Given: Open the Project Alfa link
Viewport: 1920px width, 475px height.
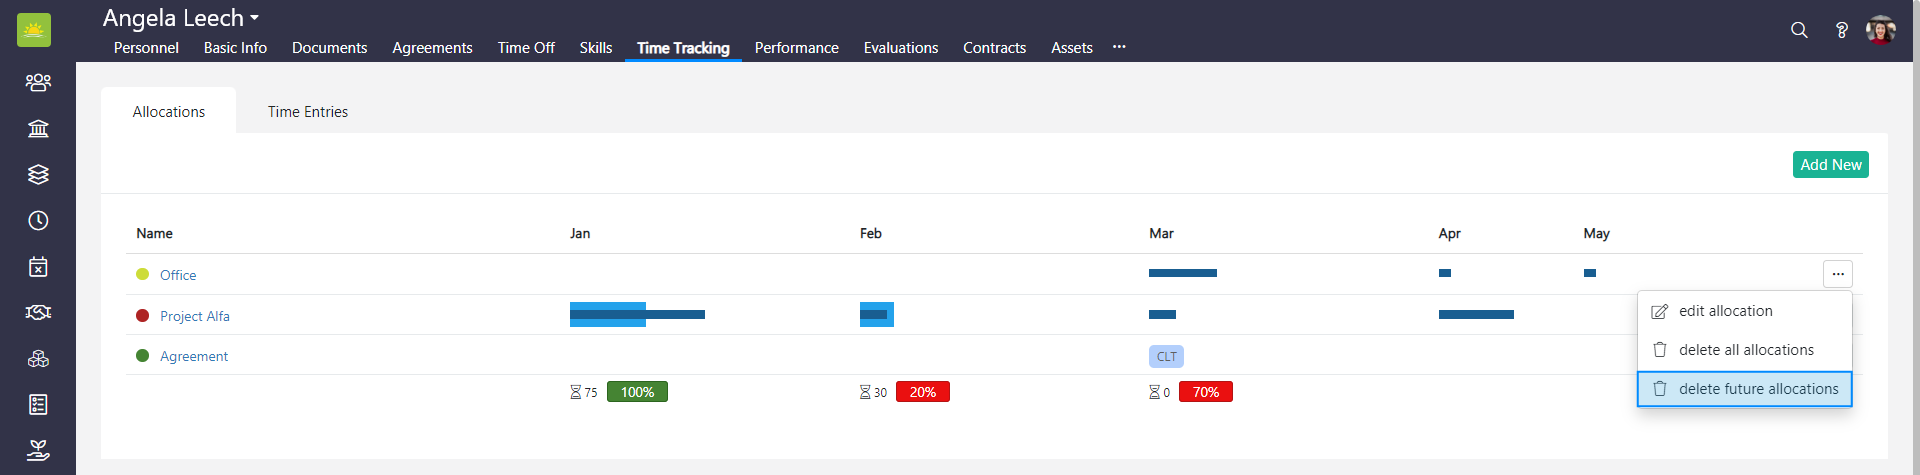Looking at the screenshot, I should click(194, 316).
